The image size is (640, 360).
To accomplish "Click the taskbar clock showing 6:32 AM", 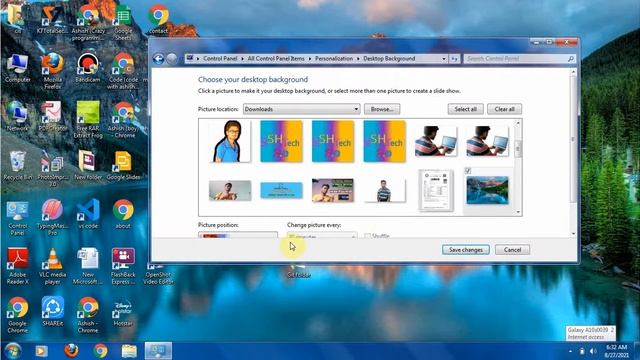I will pyautogui.click(x=617, y=351).
